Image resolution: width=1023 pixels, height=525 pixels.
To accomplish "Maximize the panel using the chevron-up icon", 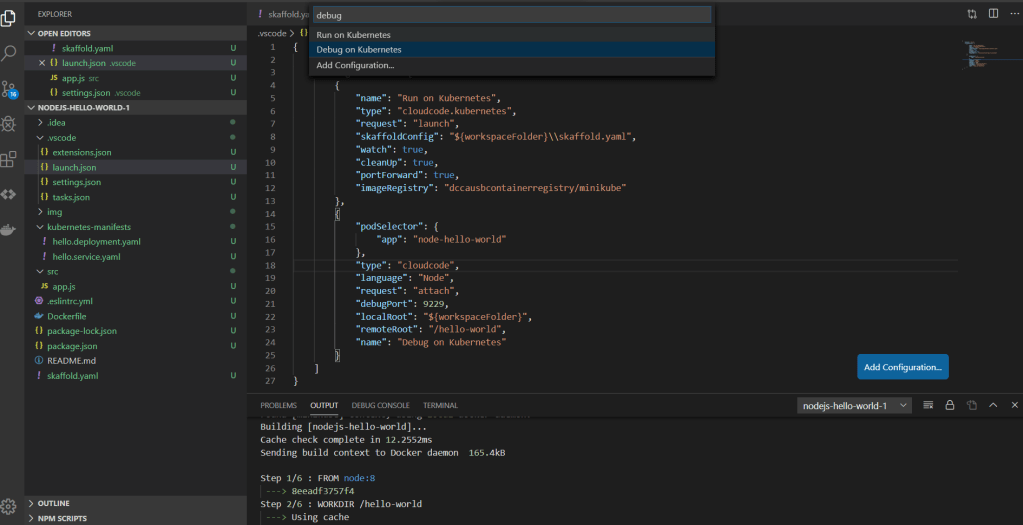I will [993, 405].
